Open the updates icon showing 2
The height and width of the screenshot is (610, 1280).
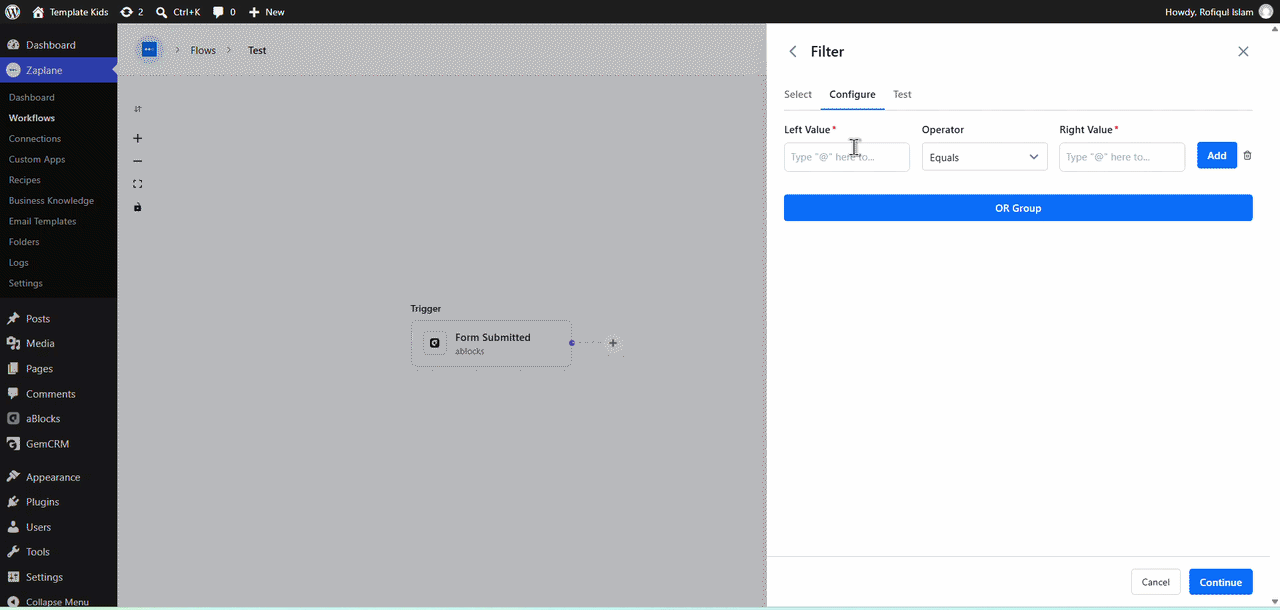point(131,12)
